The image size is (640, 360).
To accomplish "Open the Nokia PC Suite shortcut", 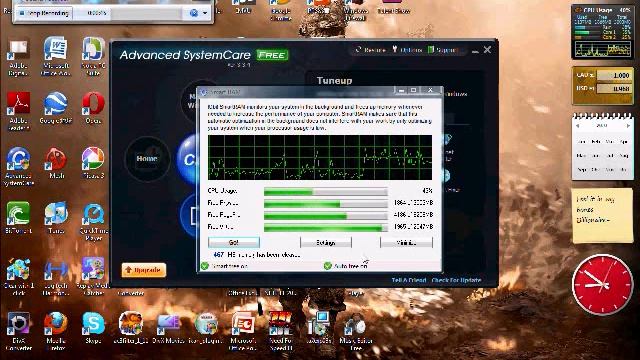I will (x=93, y=56).
